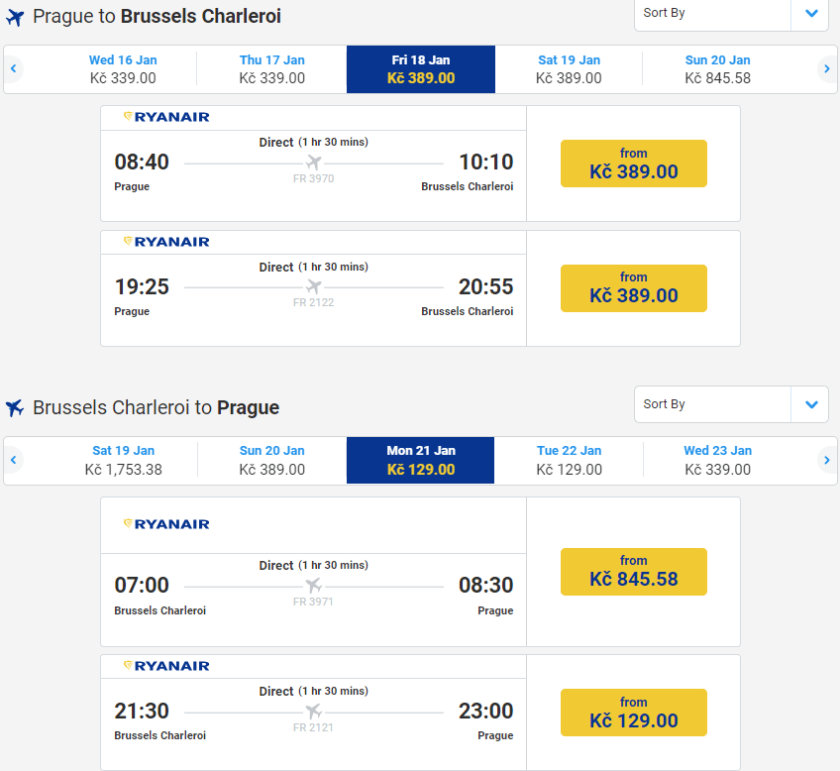Click the airplane icon beside Prague to Brussels Charleroi

click(x=14, y=17)
